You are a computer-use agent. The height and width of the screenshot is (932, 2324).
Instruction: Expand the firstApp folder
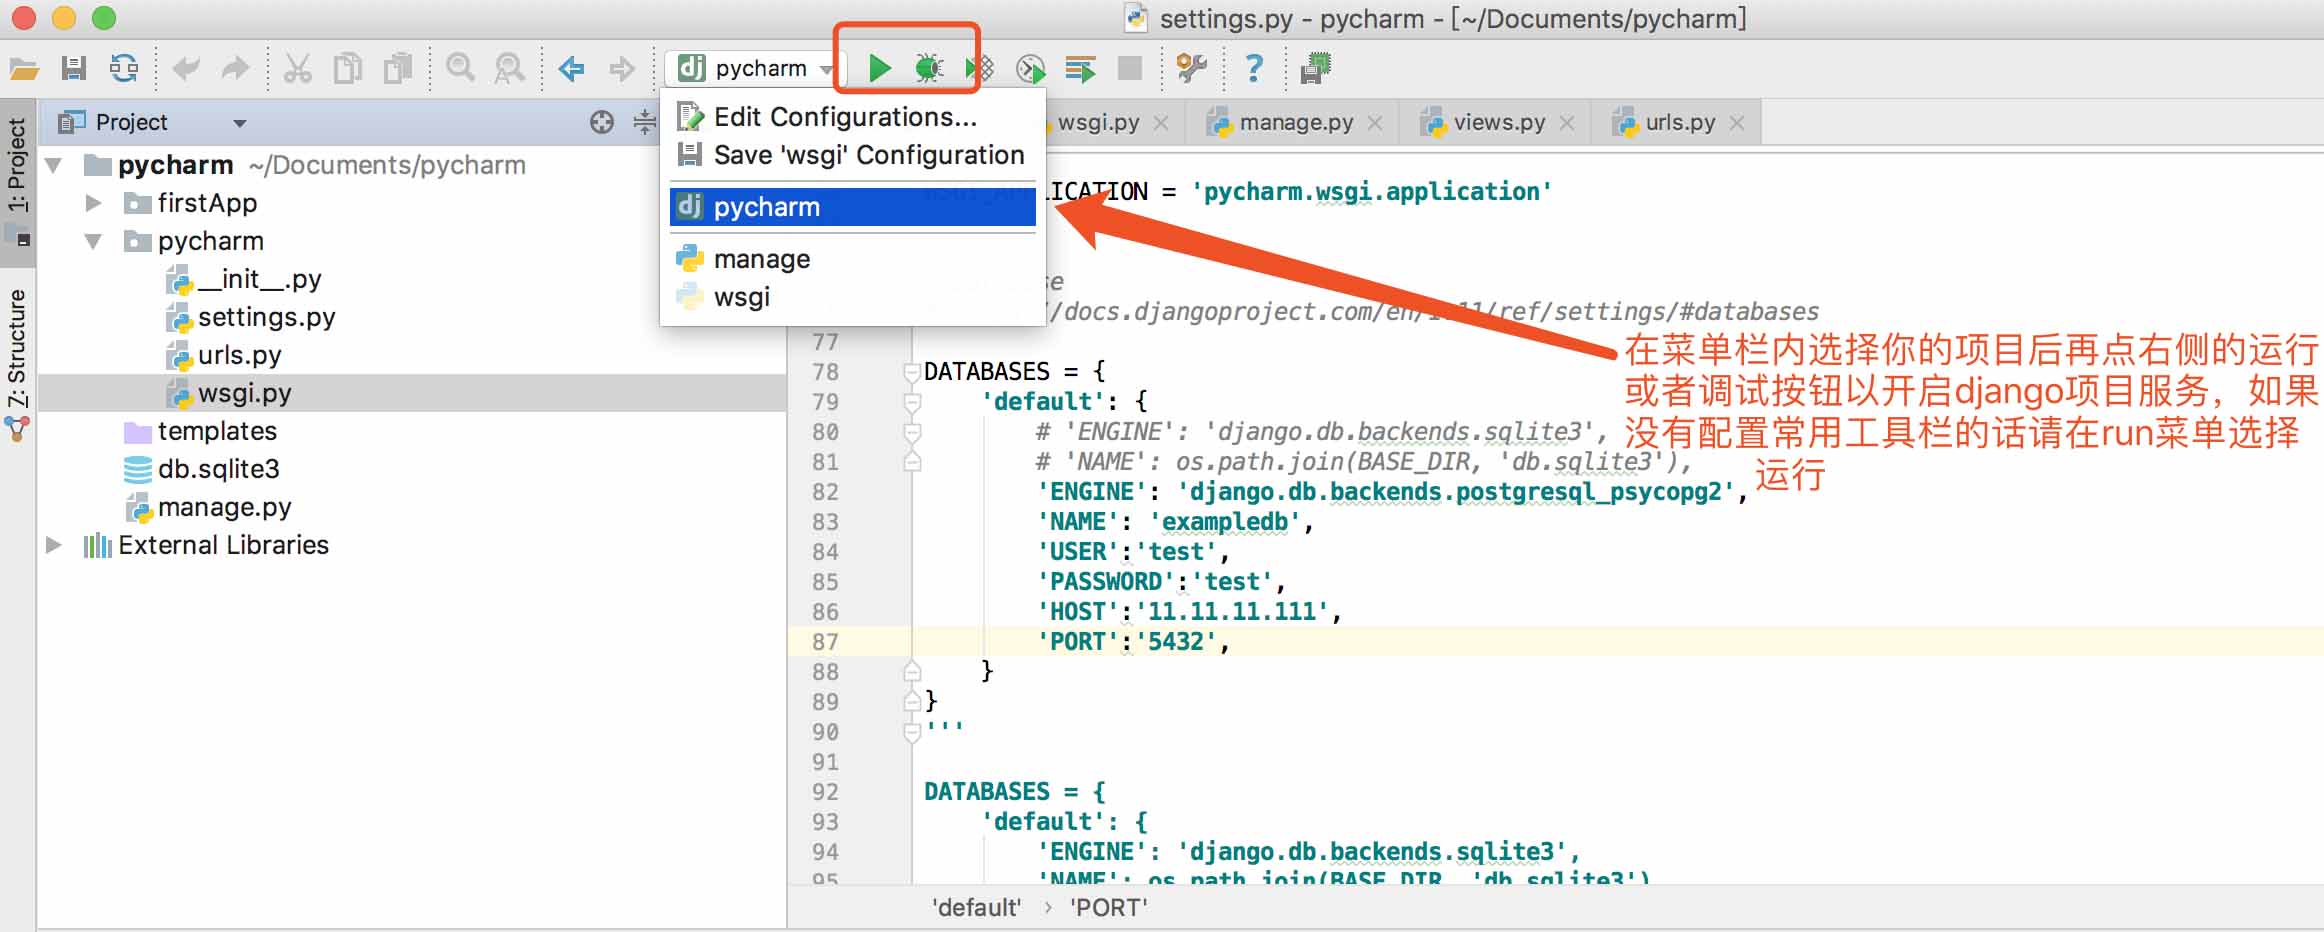coord(93,203)
